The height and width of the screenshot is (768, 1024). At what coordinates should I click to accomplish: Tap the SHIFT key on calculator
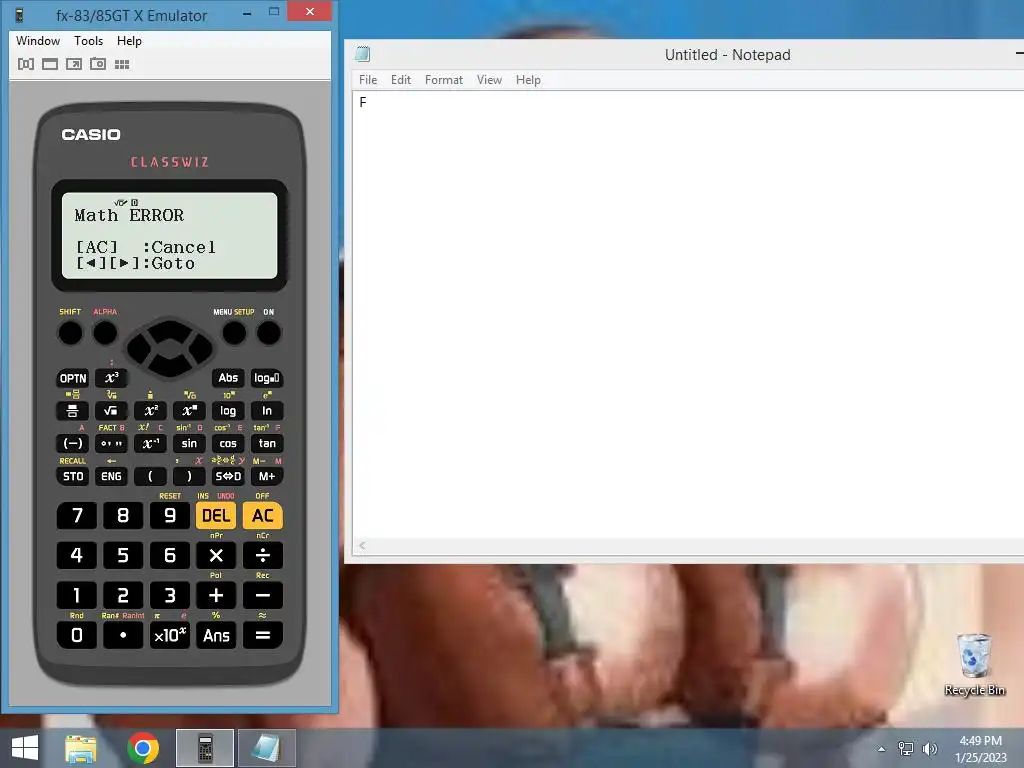coord(71,333)
